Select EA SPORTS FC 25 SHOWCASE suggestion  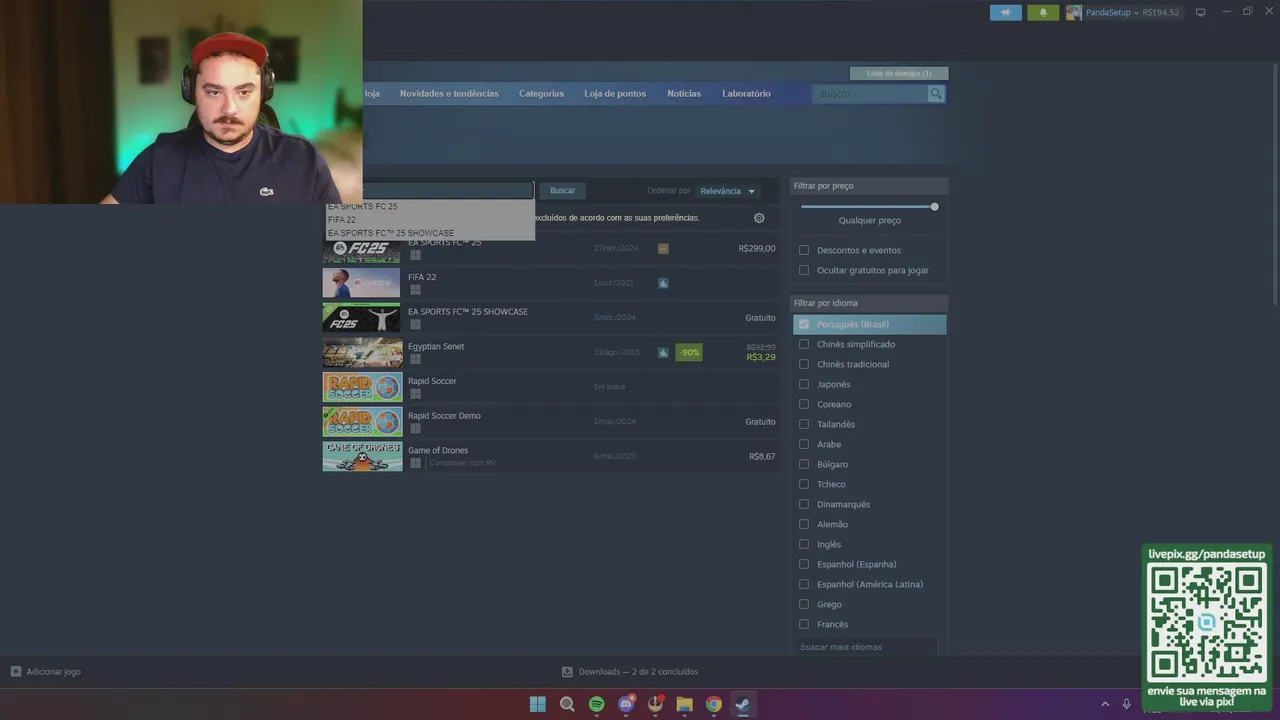pos(430,233)
